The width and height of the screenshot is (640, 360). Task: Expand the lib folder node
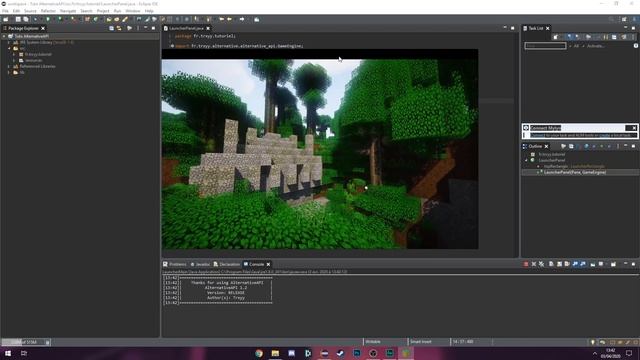click(9, 72)
